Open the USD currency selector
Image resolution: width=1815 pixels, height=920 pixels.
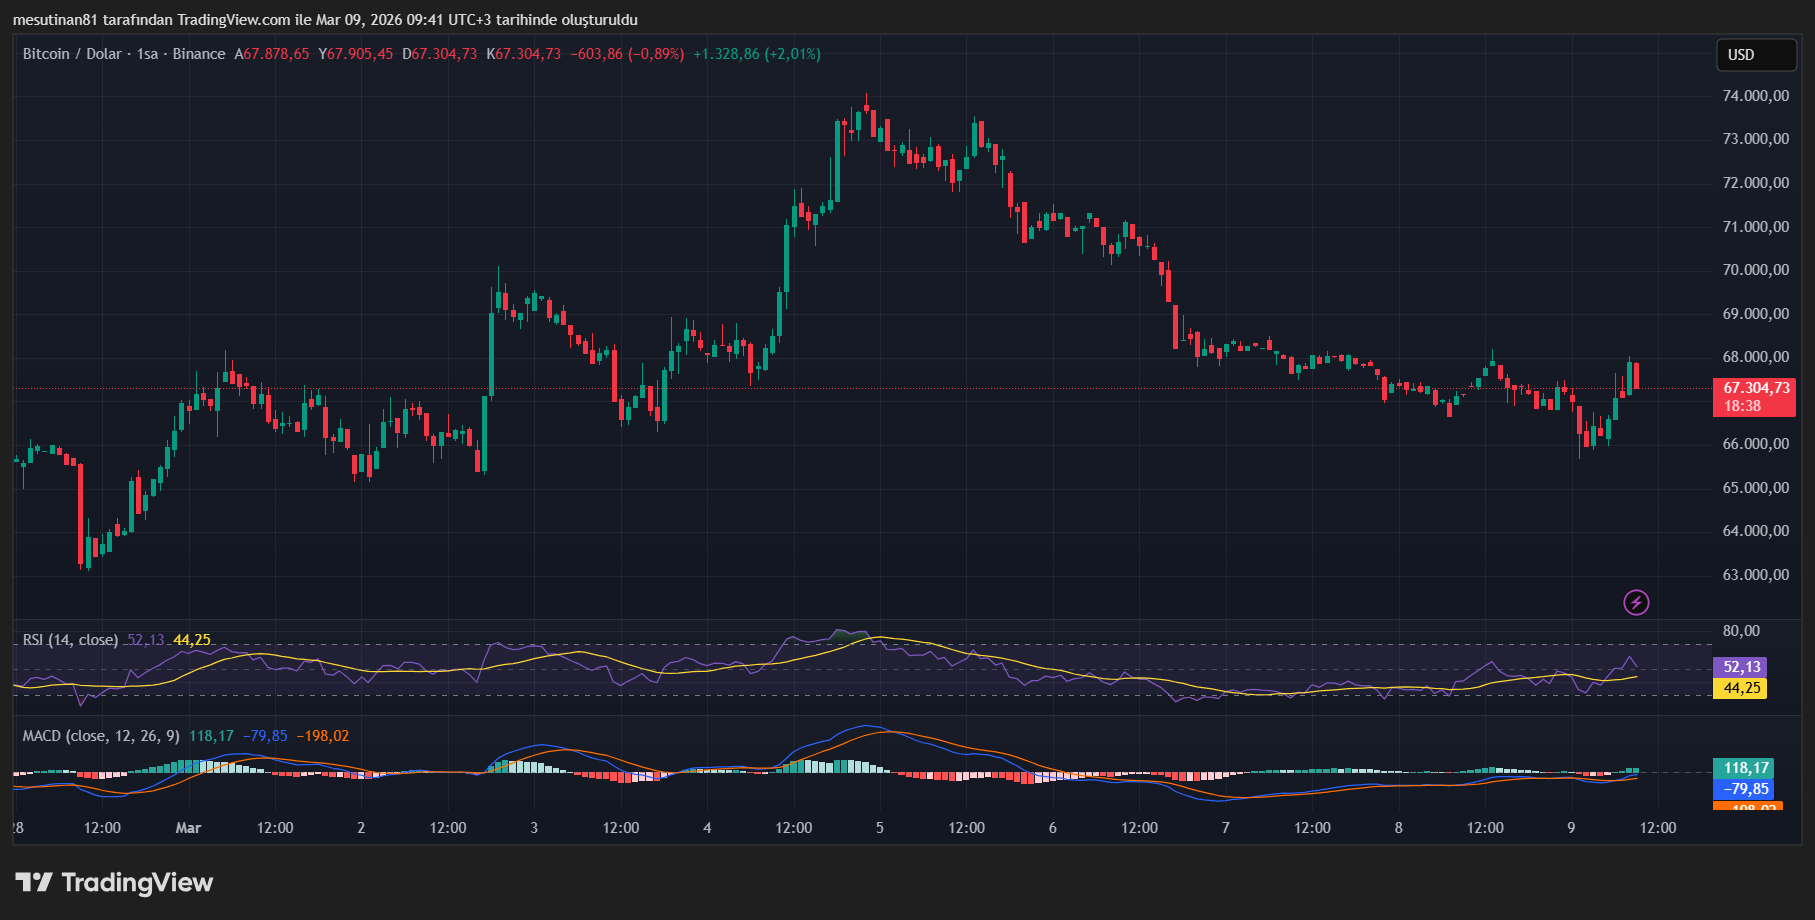tap(1756, 55)
